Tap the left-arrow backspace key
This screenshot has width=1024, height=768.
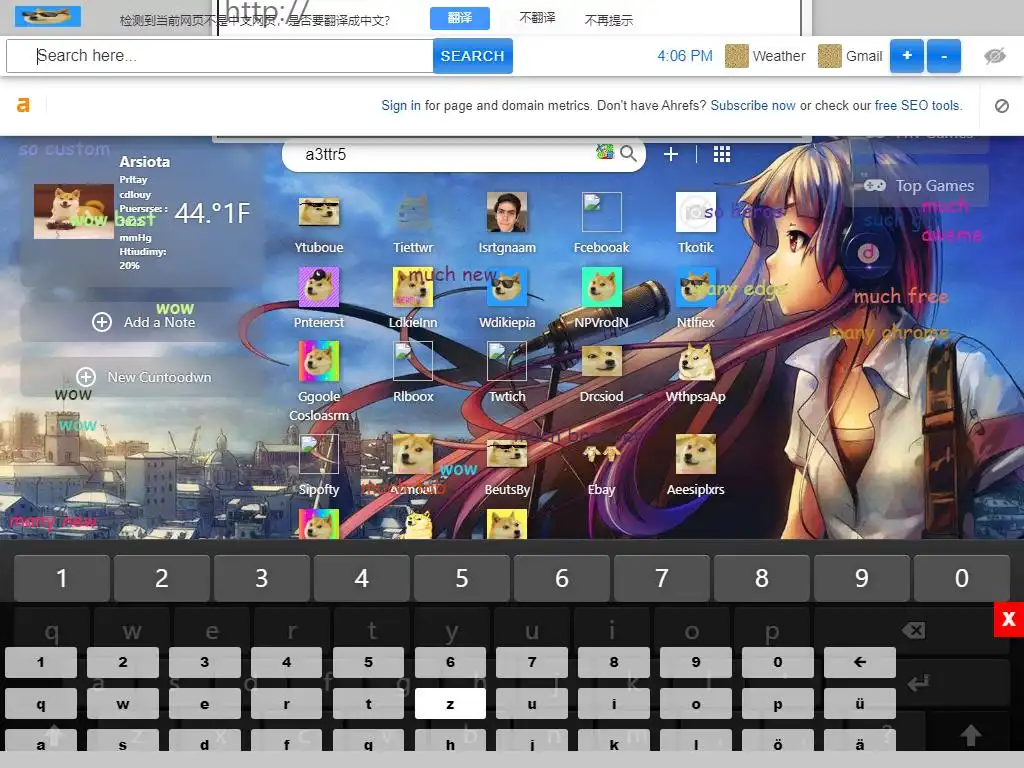tap(859, 662)
